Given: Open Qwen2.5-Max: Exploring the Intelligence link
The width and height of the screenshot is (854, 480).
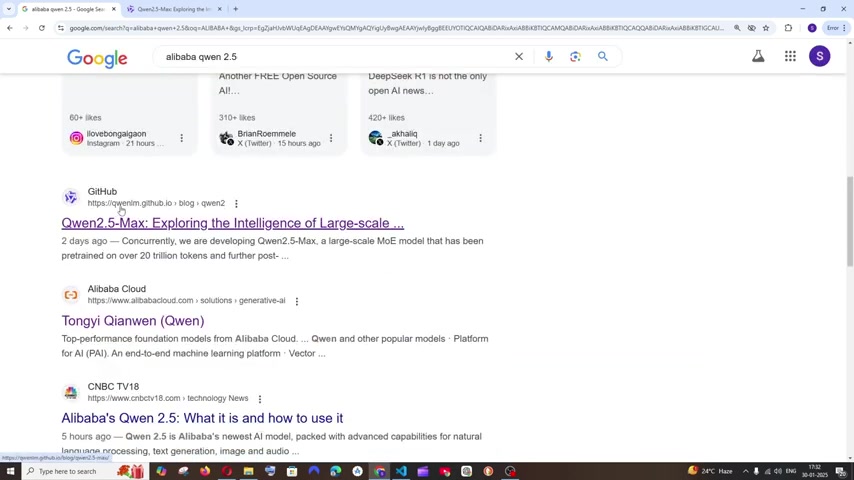Looking at the screenshot, I should click(x=233, y=223).
